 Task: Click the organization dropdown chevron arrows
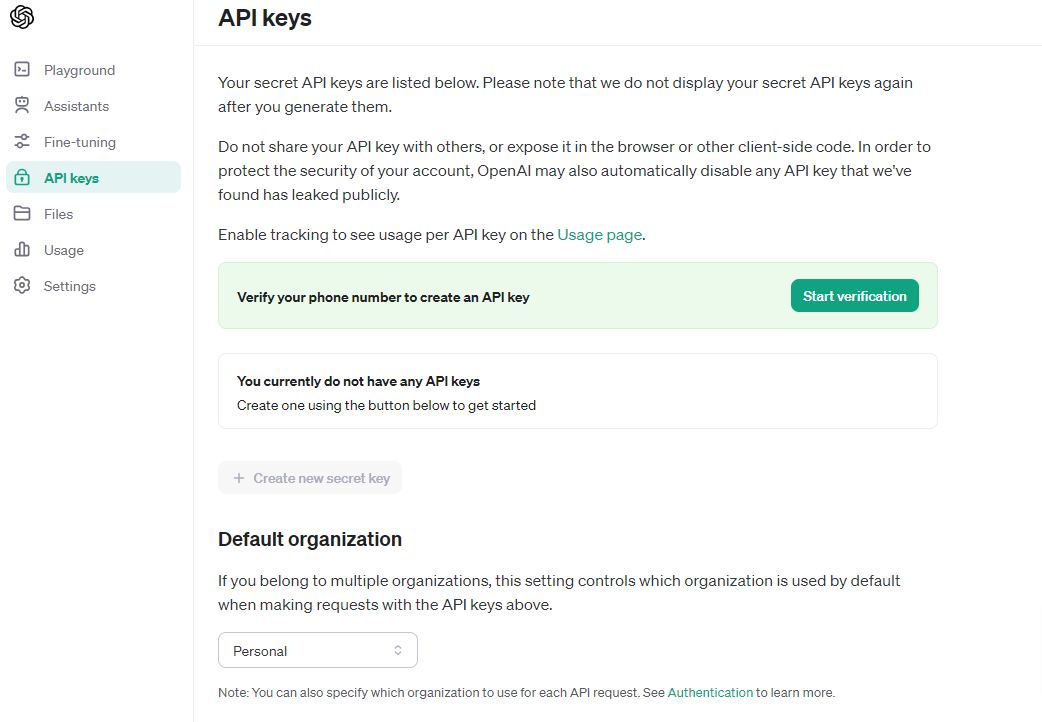point(398,651)
